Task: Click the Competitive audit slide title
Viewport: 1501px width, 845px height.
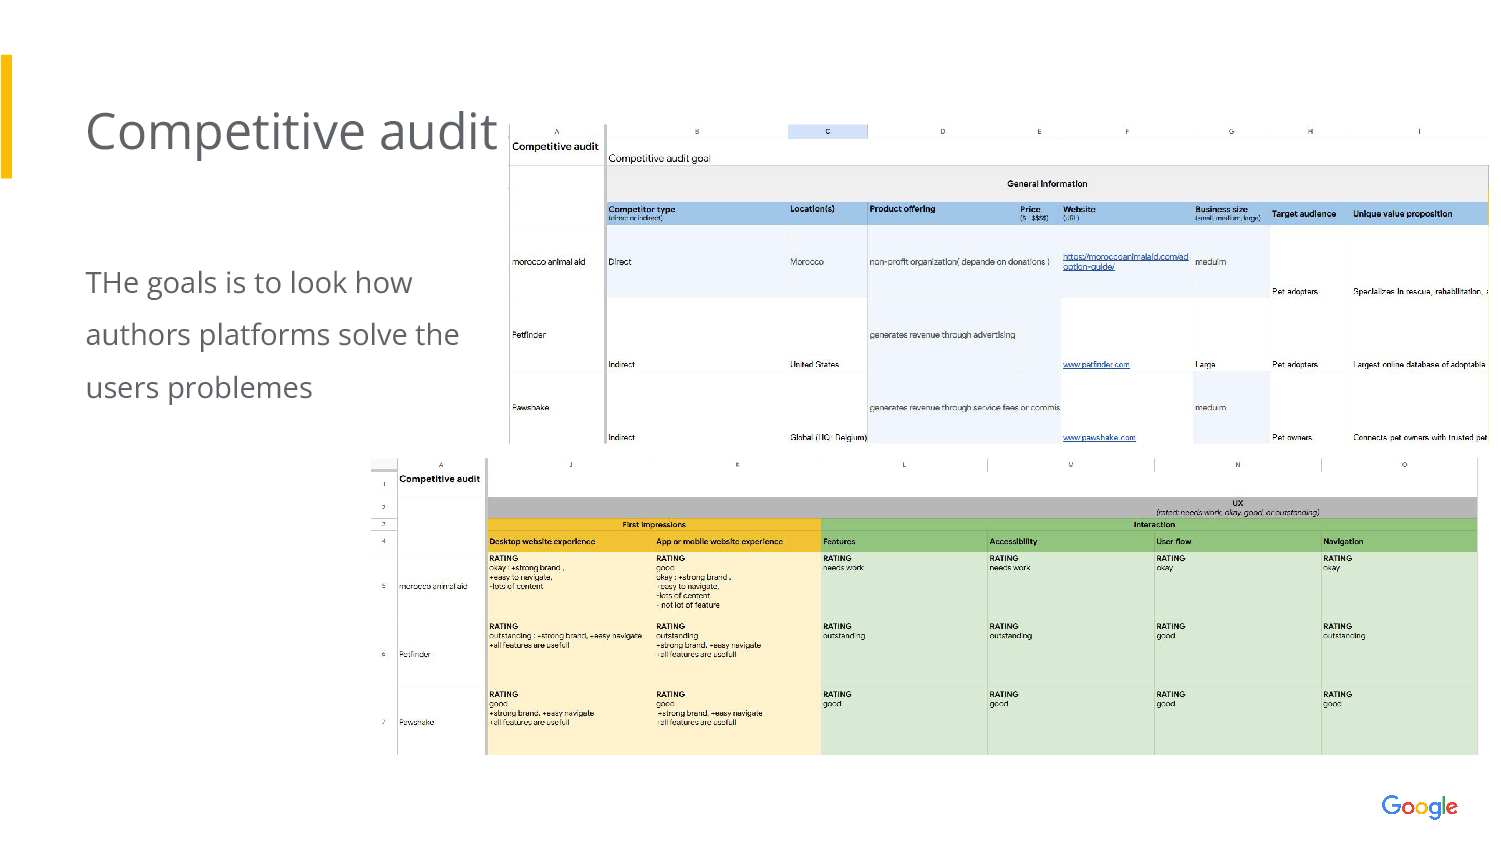Action: [291, 132]
